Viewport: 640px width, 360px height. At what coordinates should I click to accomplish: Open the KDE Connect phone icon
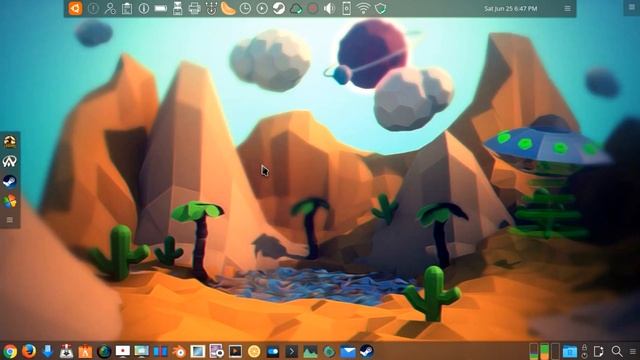(x=346, y=8)
